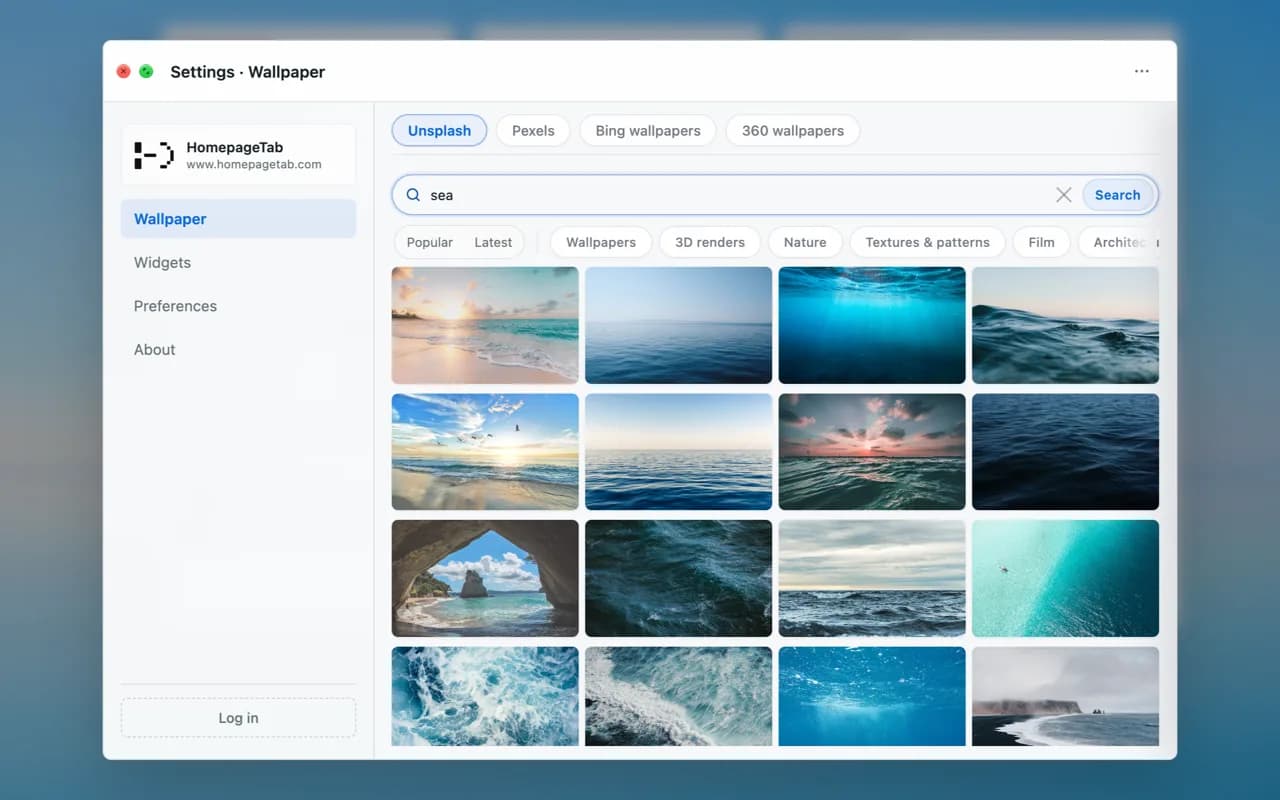Switch to the Unsplash source tab
Image resolution: width=1280 pixels, height=800 pixels.
tap(439, 131)
